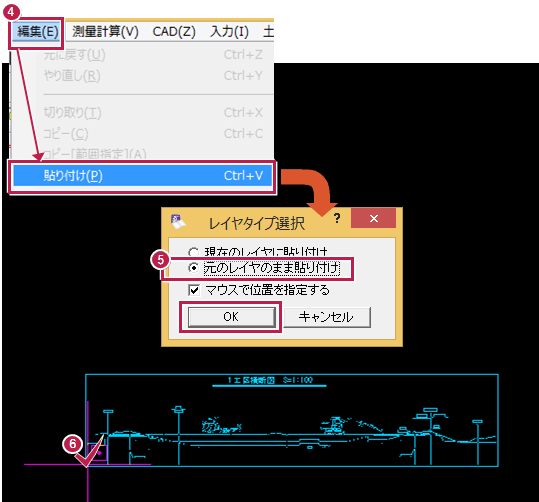Image resolution: width=539 pixels, height=502 pixels.
Task: Open the 測量計算(V) menu
Action: click(x=105, y=32)
